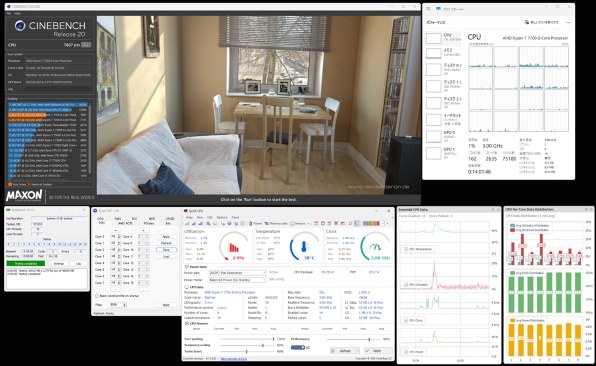Adjust the Performance slider in Quick CPU
Viewport: 596px width, 366px height.
click(353, 339)
